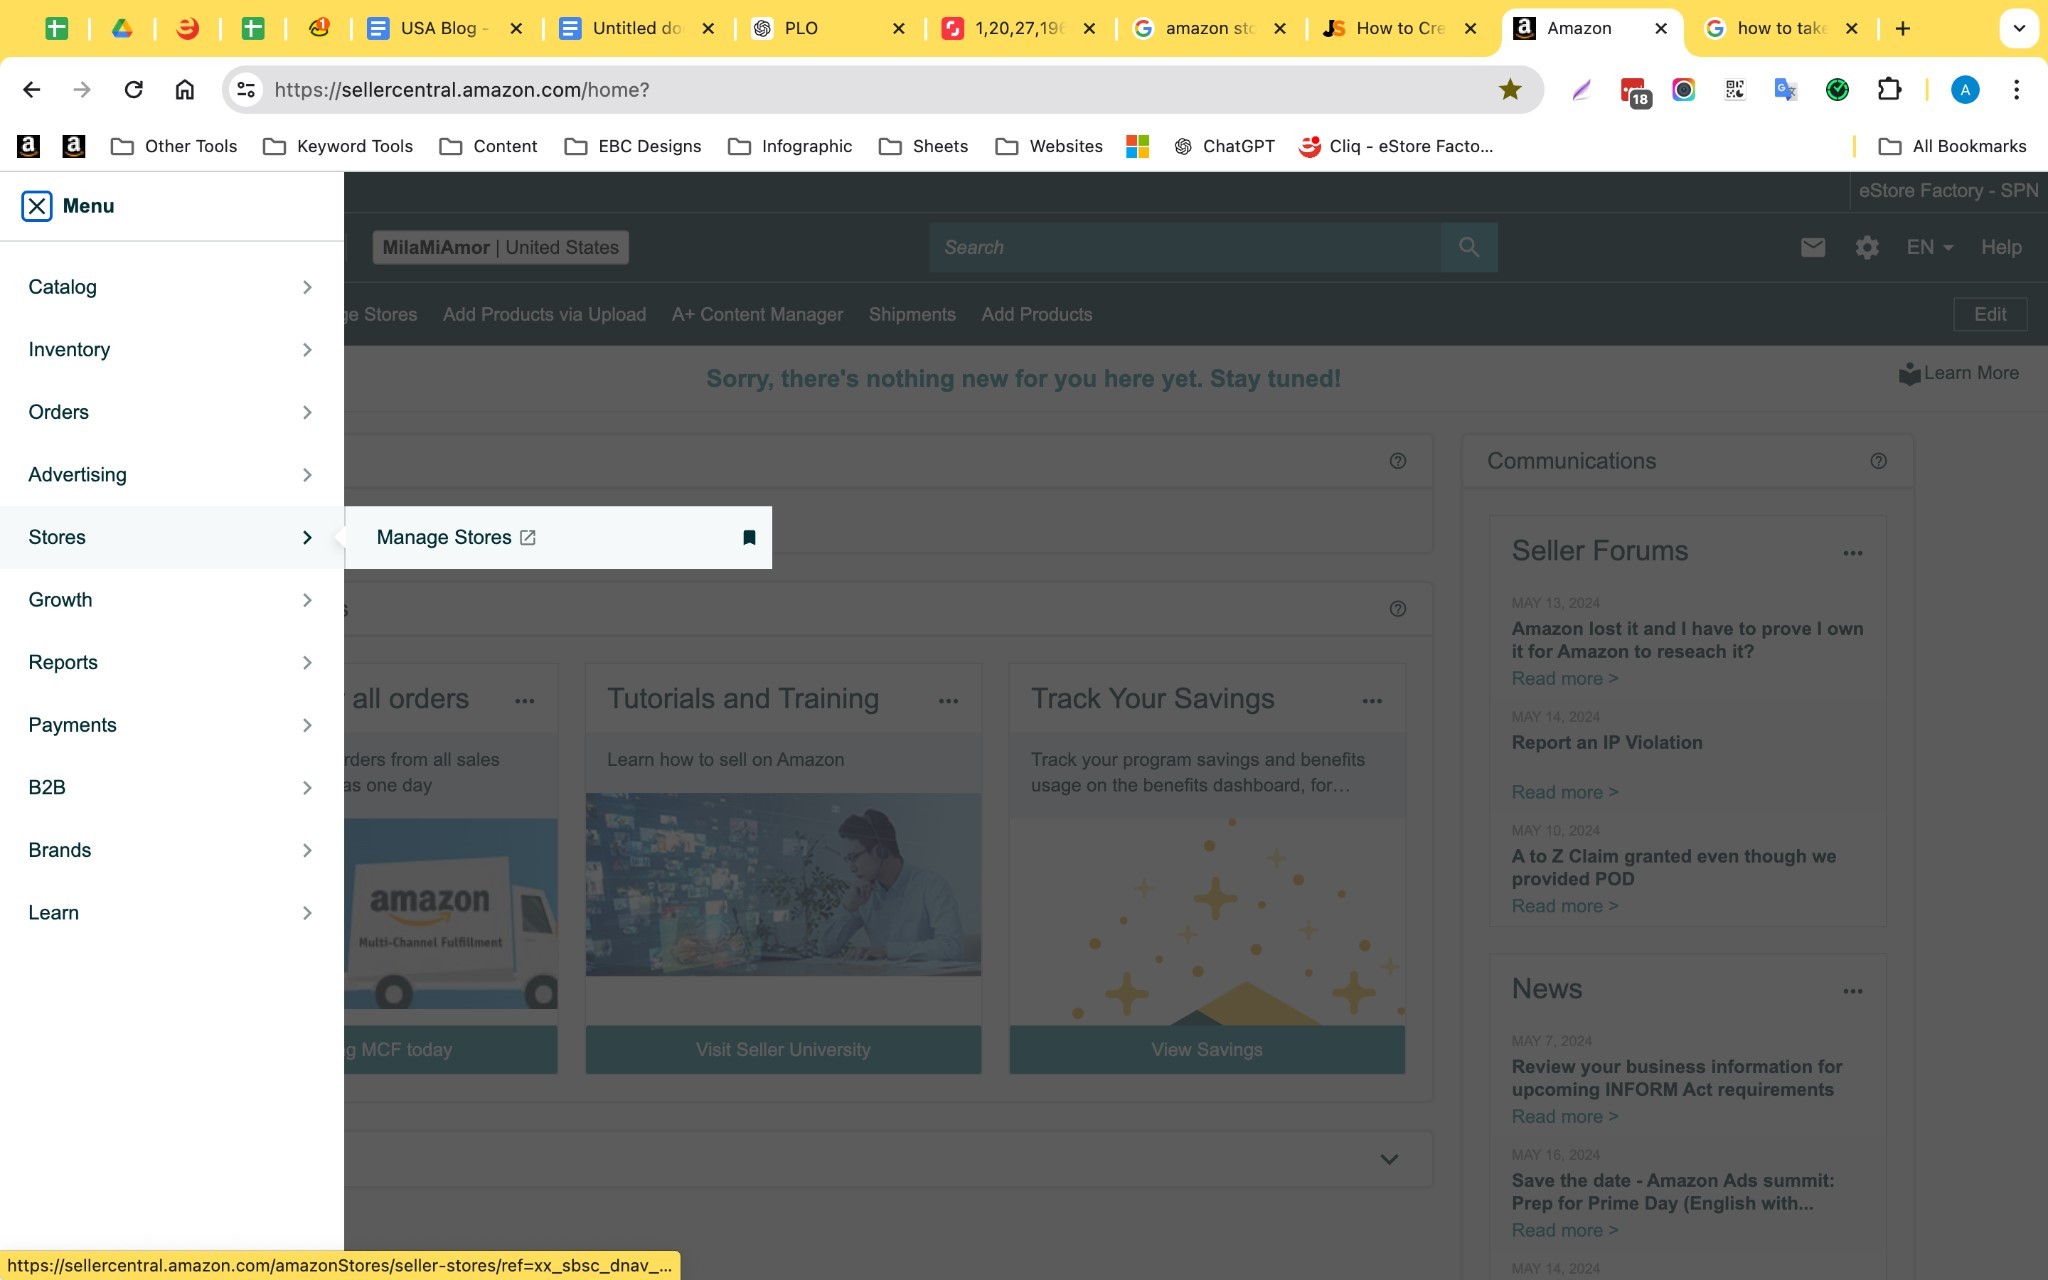Click the Microsoft bookmark icon

coord(1137,146)
